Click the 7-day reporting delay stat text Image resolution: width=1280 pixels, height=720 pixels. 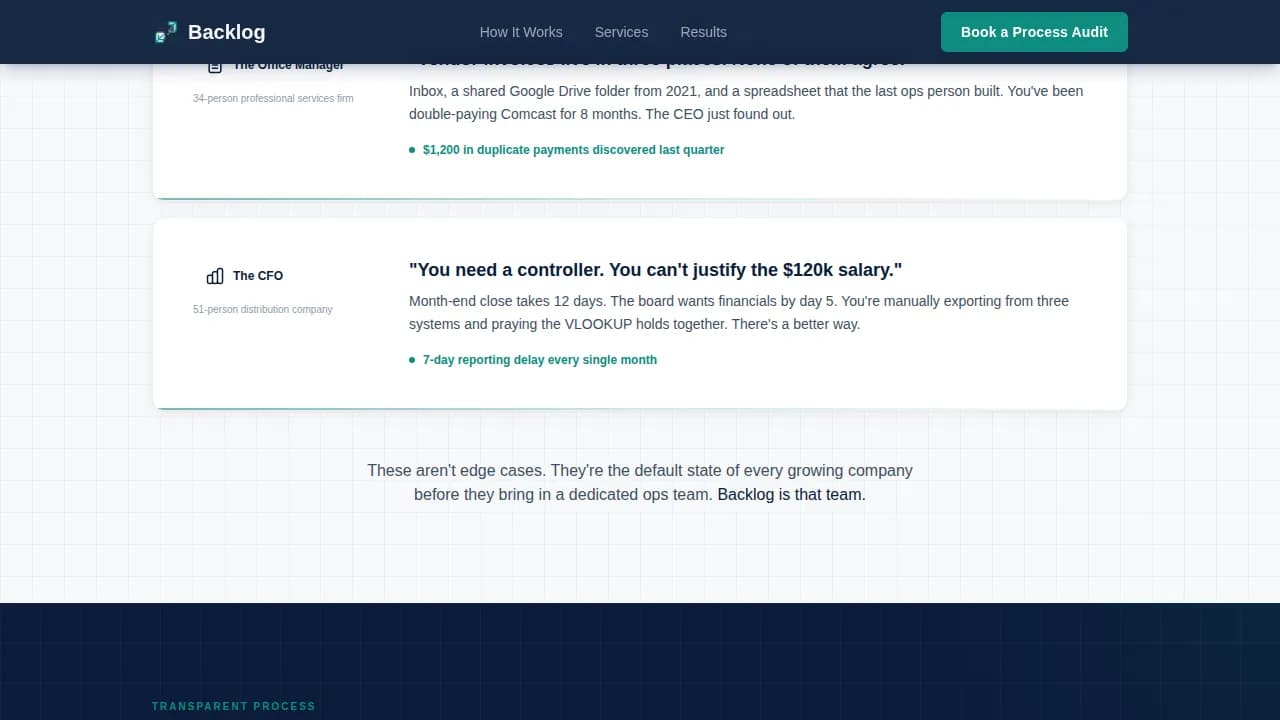540,360
